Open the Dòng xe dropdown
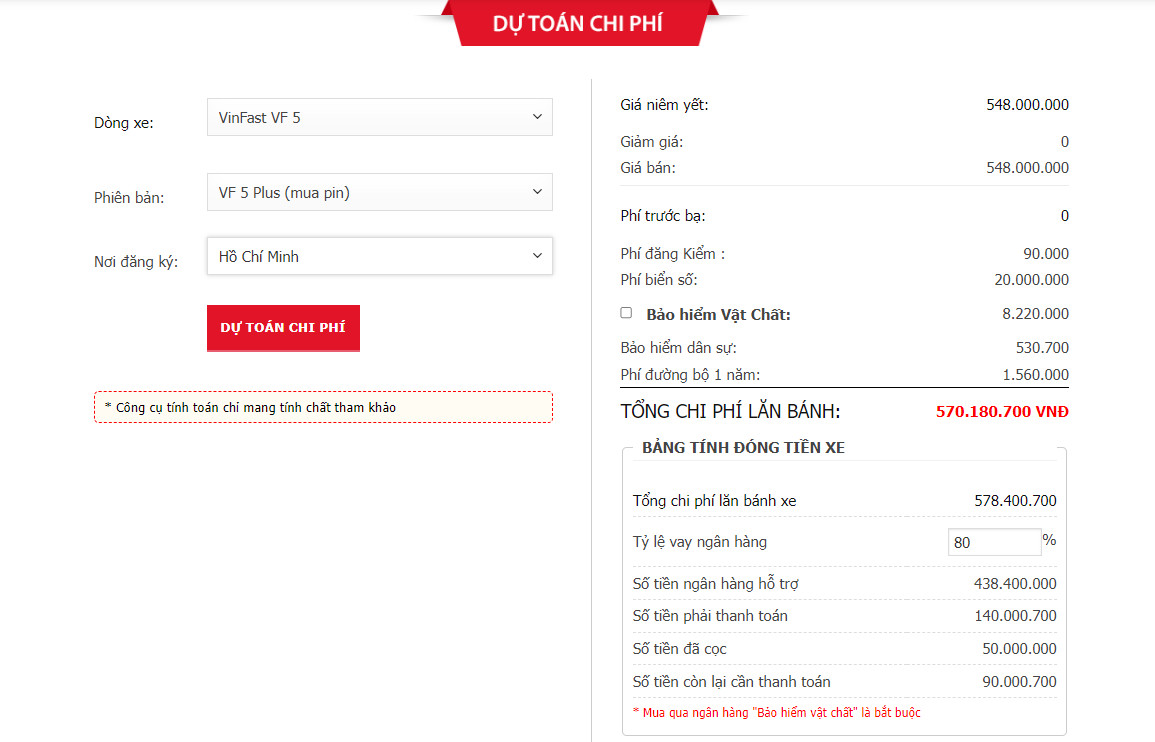1155x742 pixels. (379, 117)
